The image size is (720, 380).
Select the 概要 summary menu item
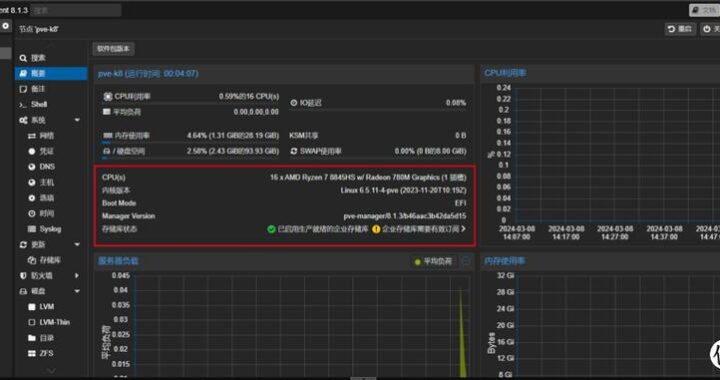point(51,73)
